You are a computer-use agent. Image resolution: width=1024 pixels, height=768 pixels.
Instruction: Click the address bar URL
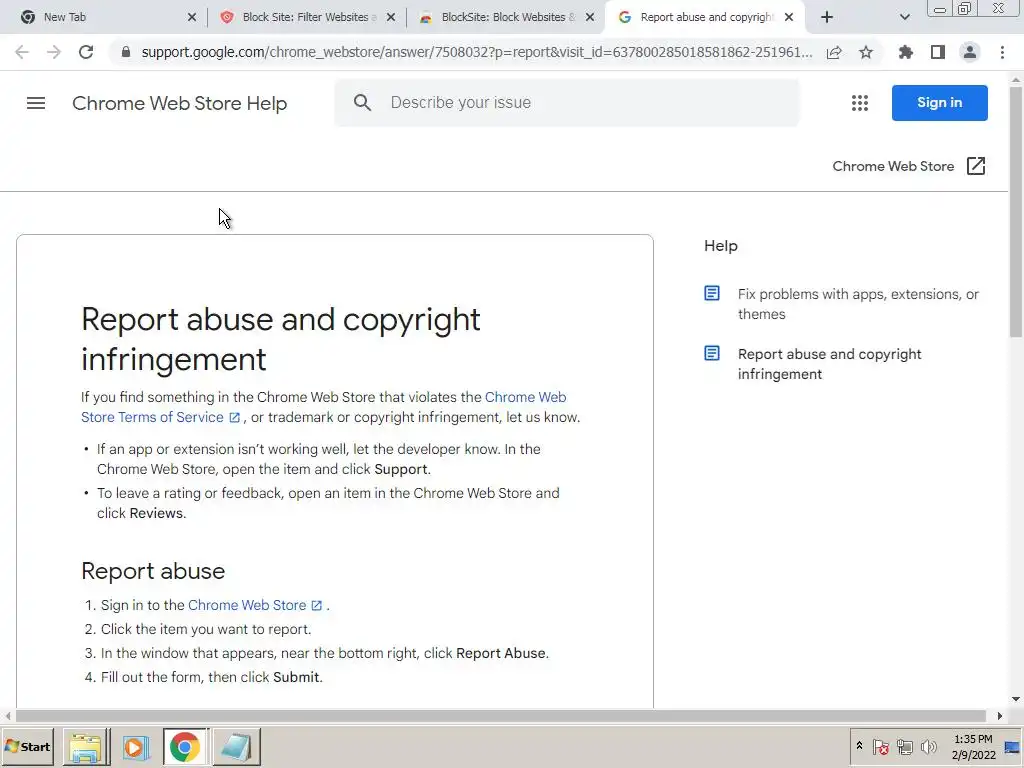(x=477, y=52)
